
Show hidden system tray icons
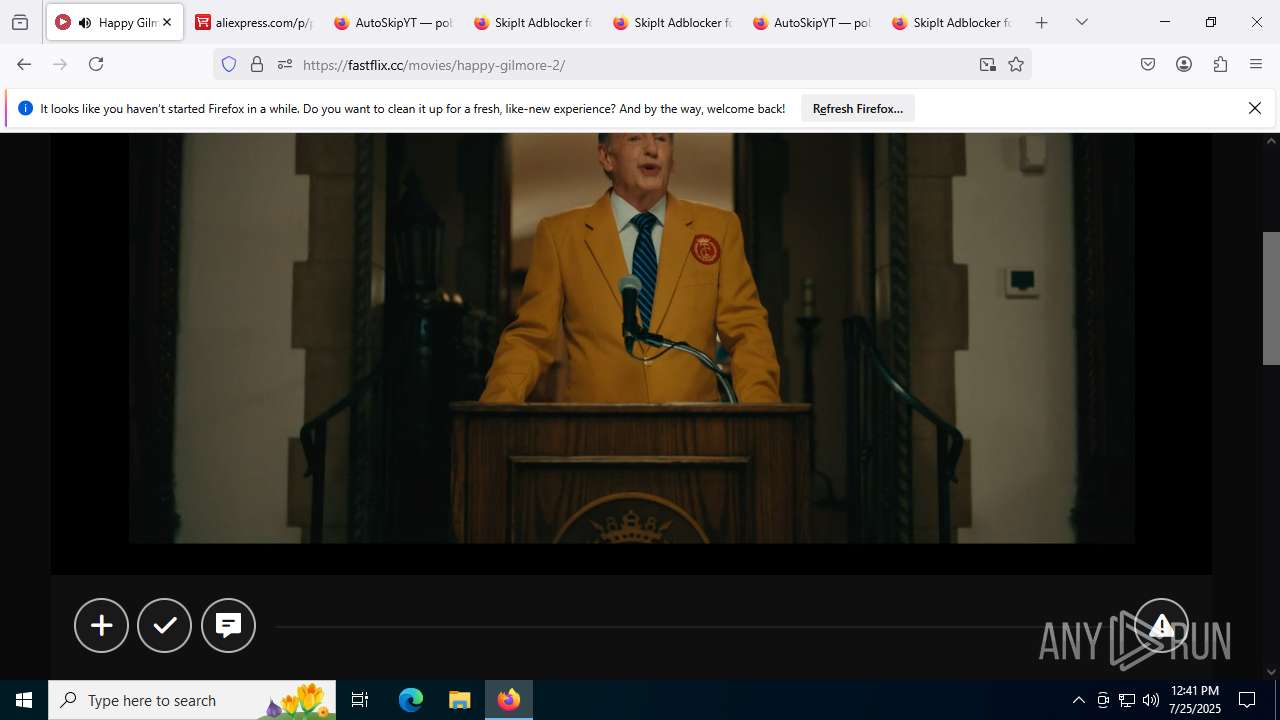(1078, 700)
